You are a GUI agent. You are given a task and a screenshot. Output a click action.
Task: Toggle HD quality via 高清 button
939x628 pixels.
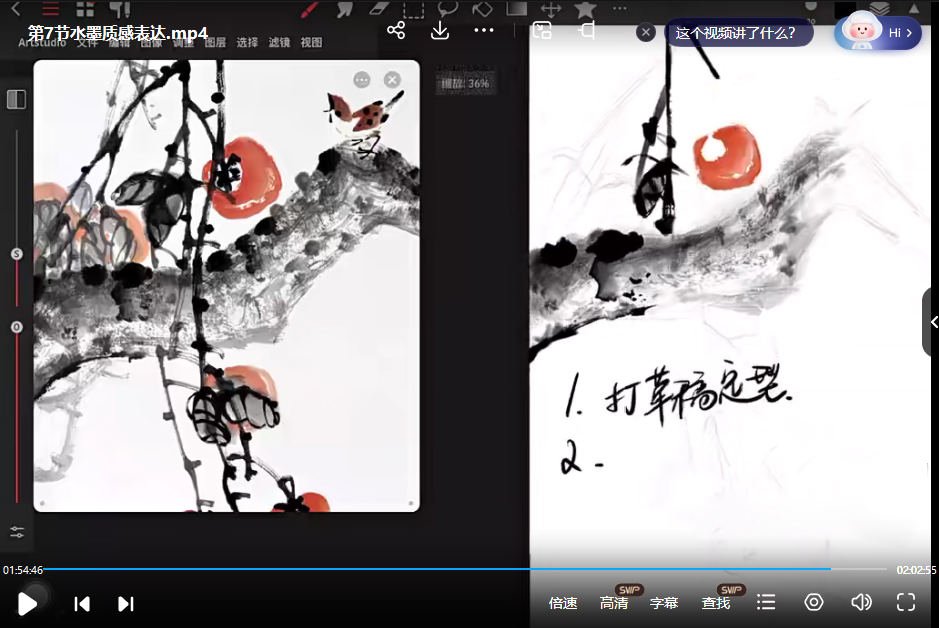pyautogui.click(x=613, y=602)
